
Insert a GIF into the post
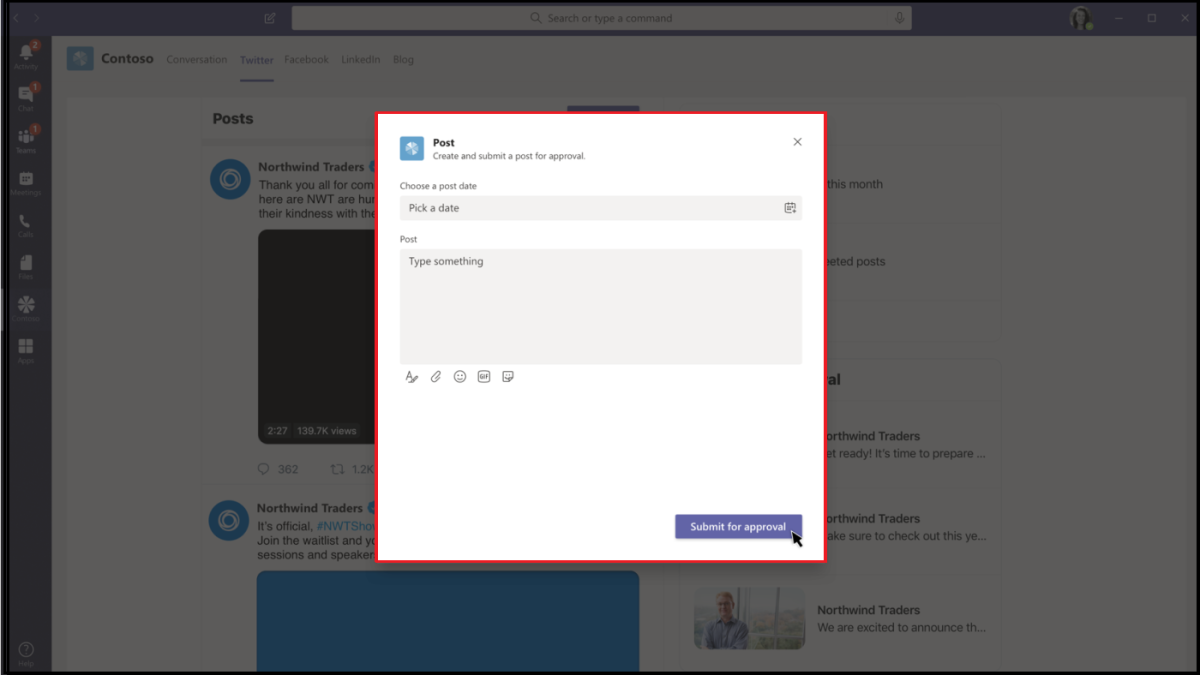(484, 377)
